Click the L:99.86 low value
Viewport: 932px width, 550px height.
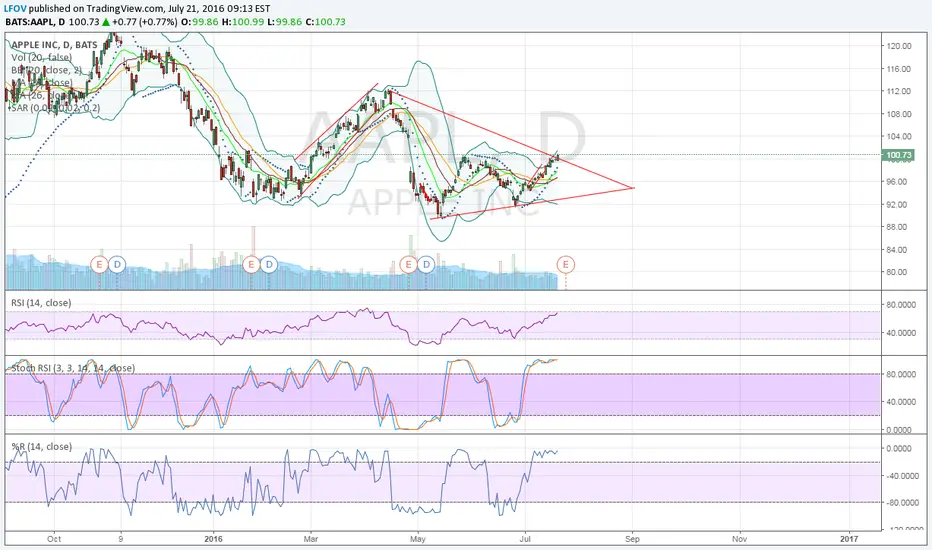[x=285, y=22]
